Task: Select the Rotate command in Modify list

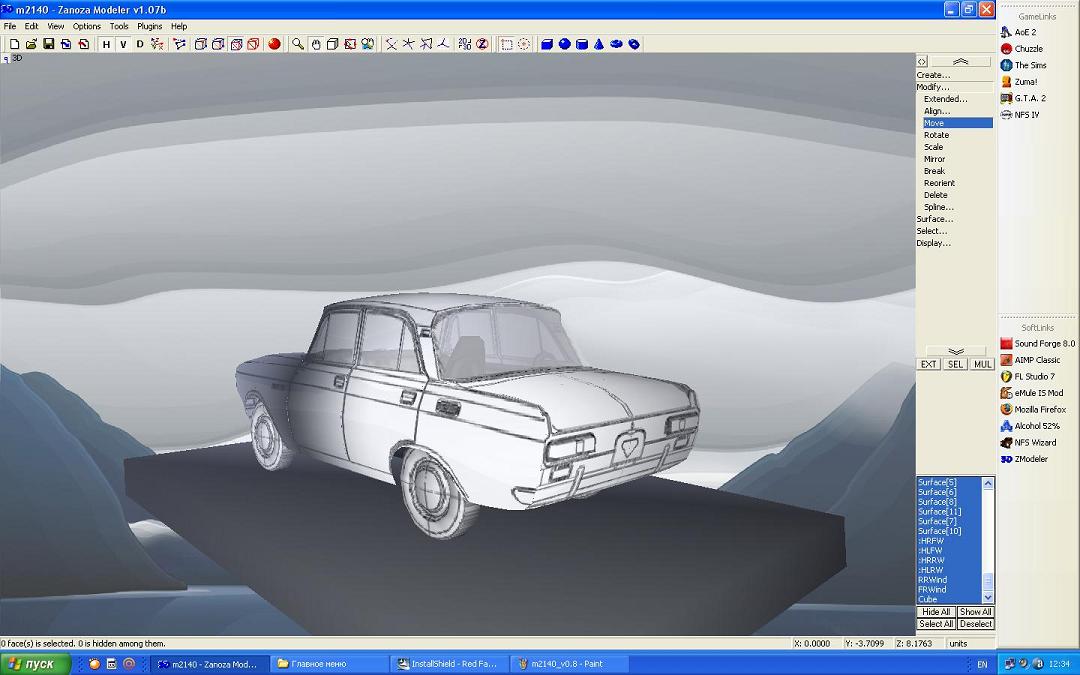Action: pos(936,135)
